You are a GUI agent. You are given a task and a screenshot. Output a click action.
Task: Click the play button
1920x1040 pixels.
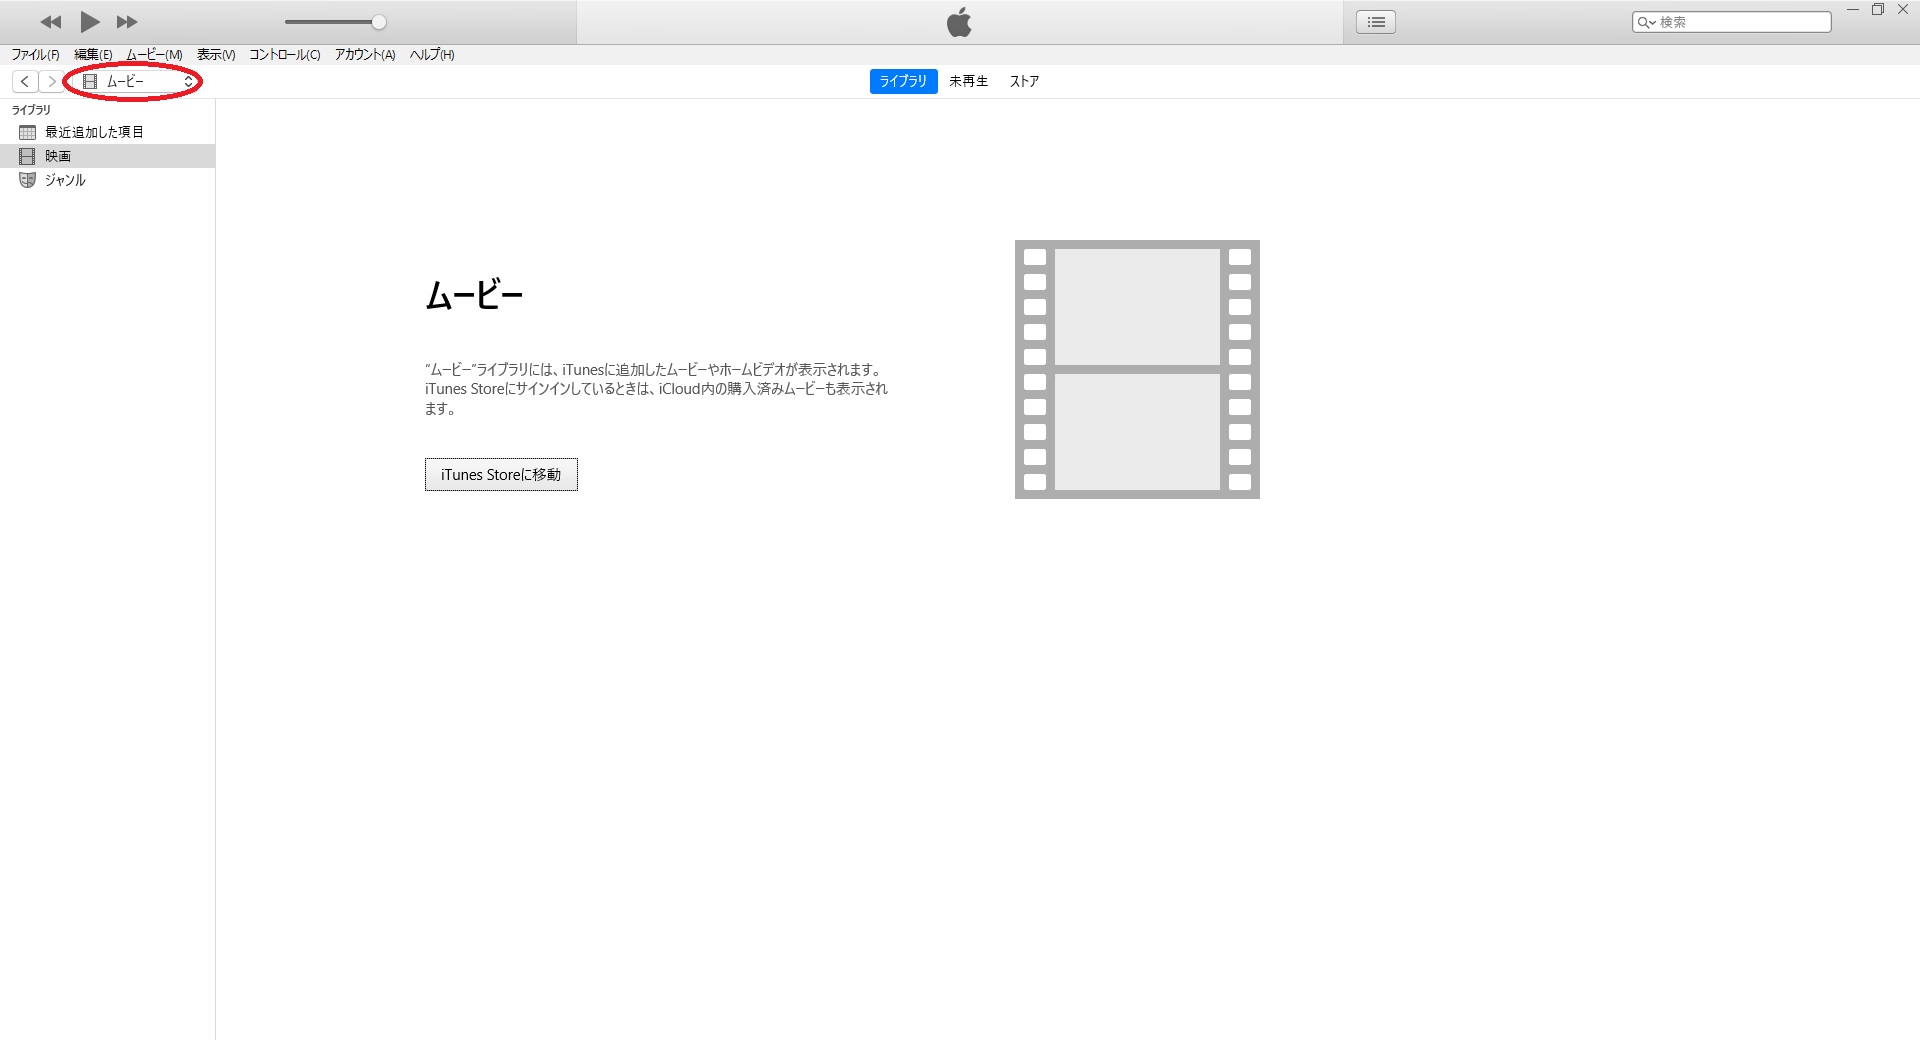click(90, 22)
